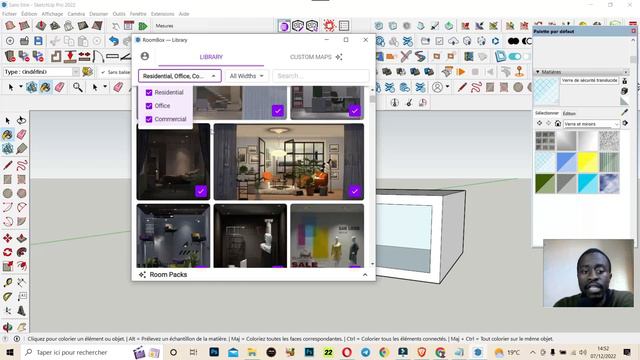This screenshot has width=640, height=360.
Task: Open the Fichier menu
Action: (x=9, y=14)
